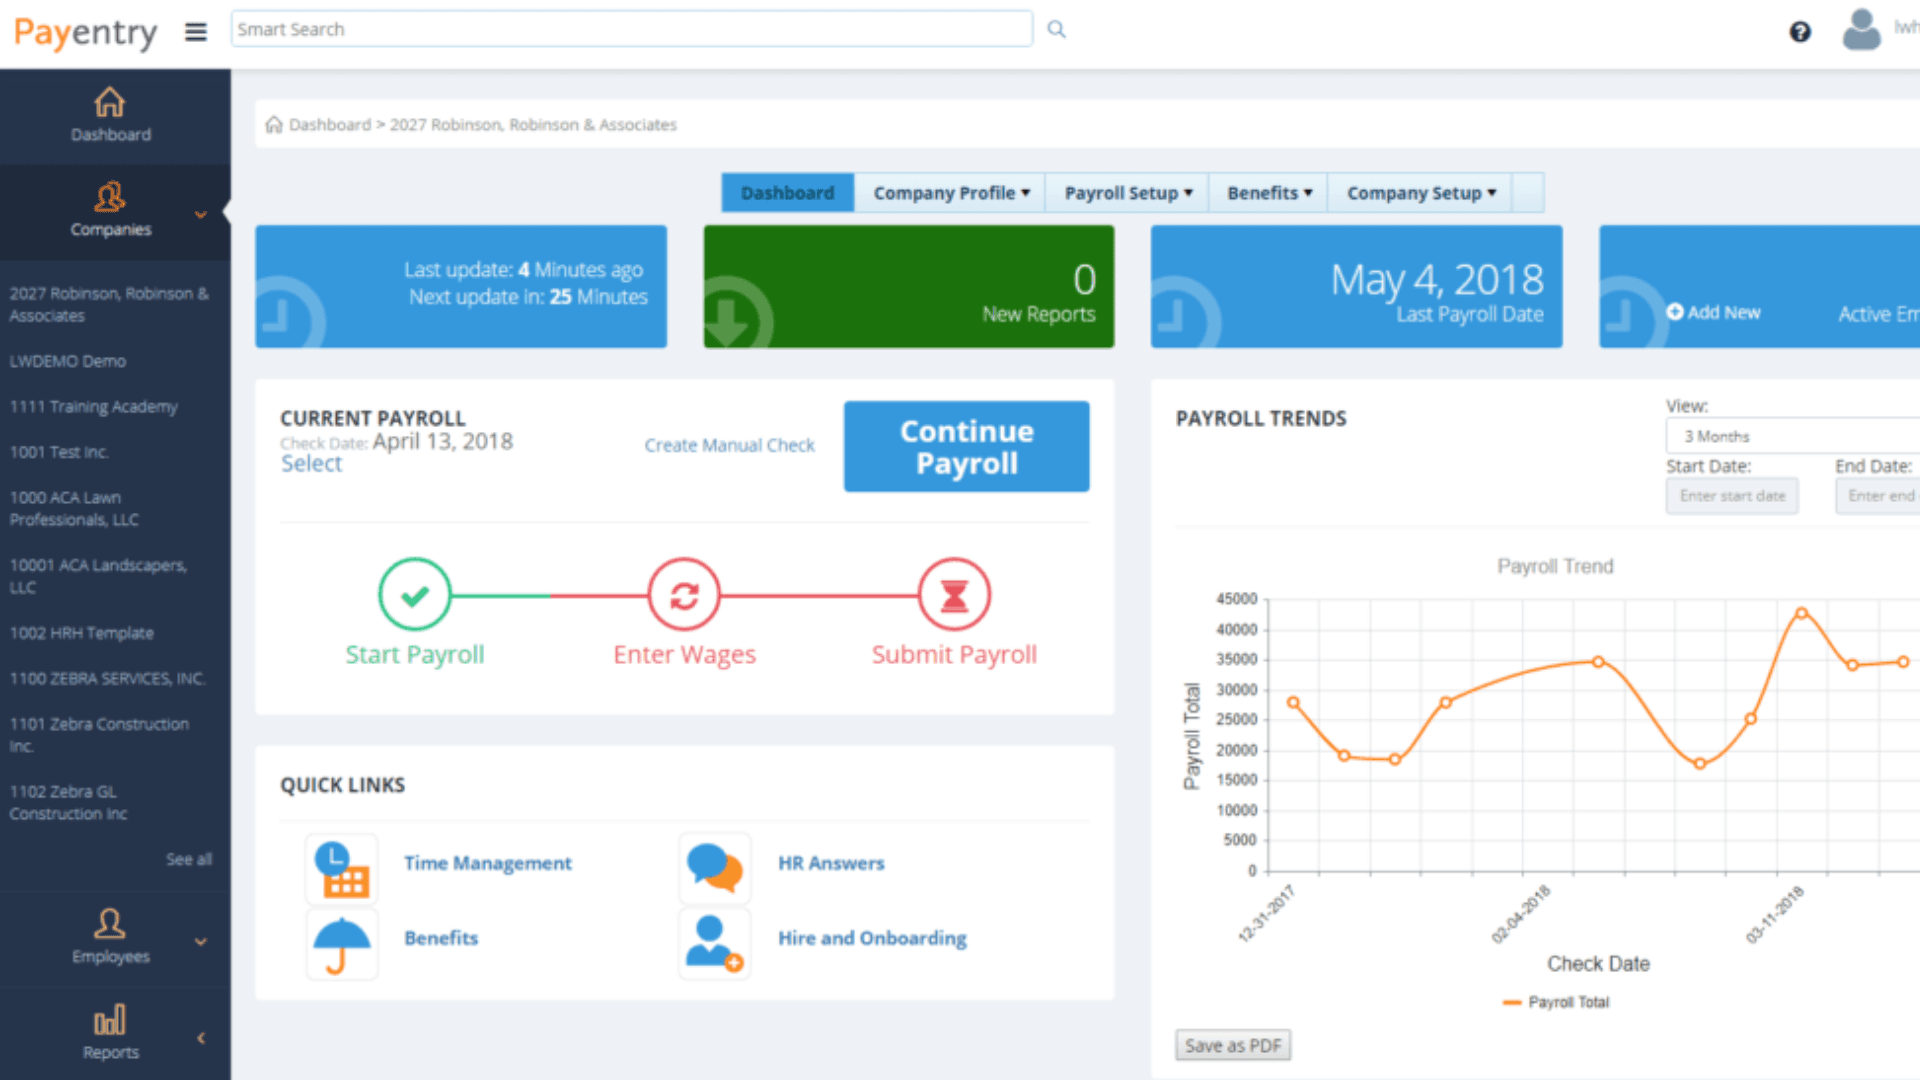Click the home breadcrumb icon

click(x=273, y=125)
